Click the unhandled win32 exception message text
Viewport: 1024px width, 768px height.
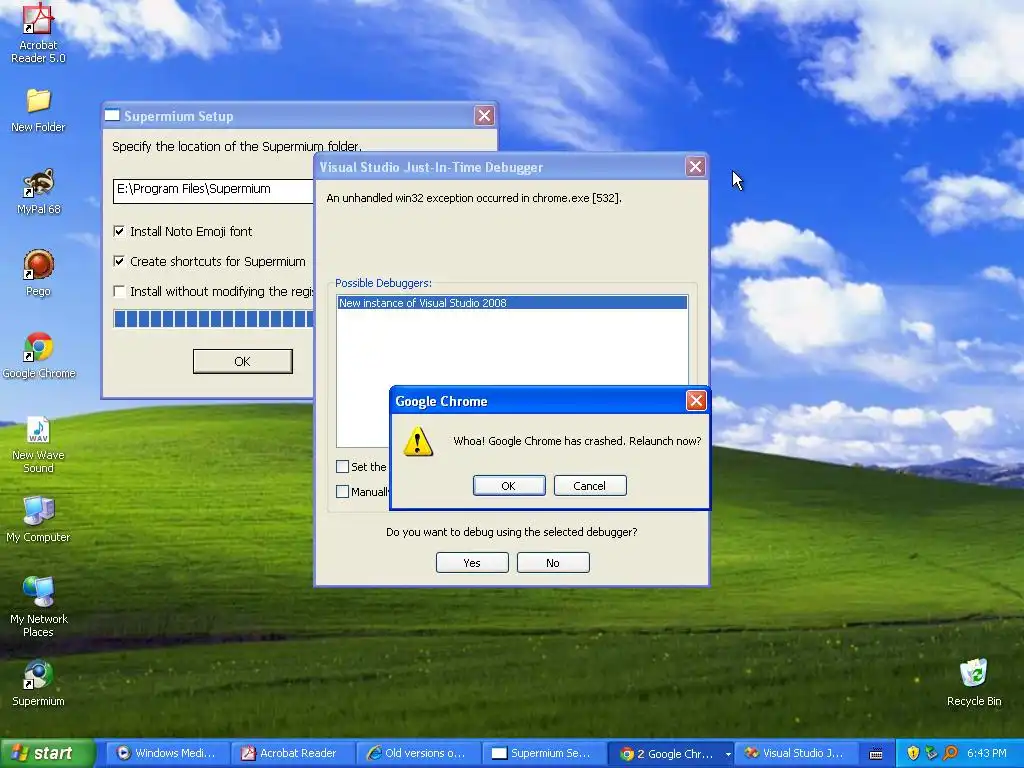(x=473, y=198)
